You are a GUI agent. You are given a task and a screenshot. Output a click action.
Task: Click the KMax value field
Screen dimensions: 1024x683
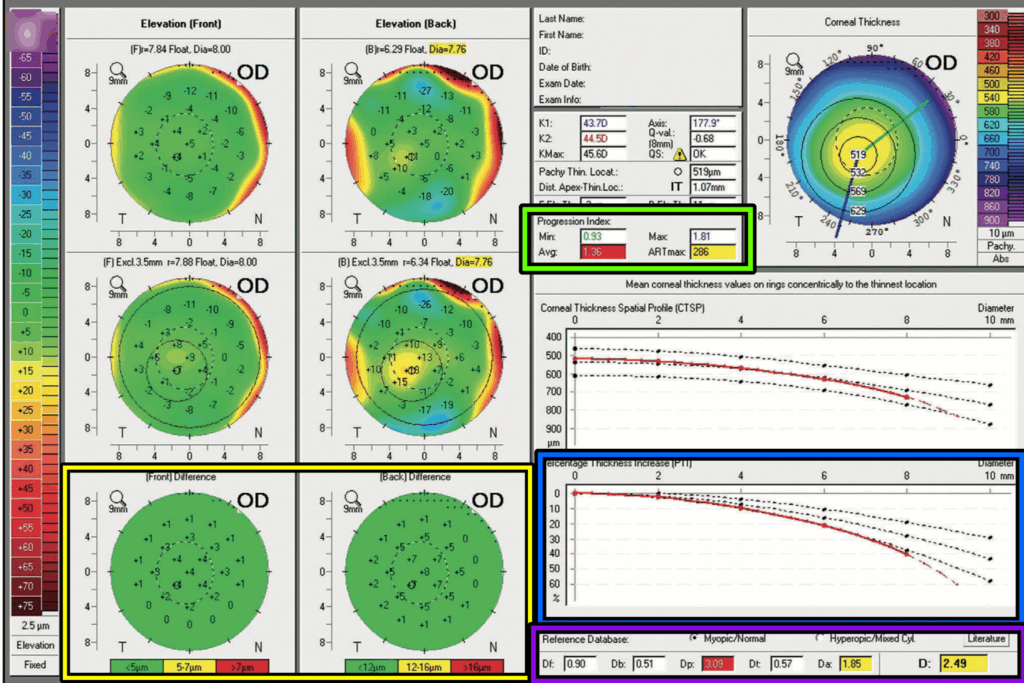pos(602,154)
